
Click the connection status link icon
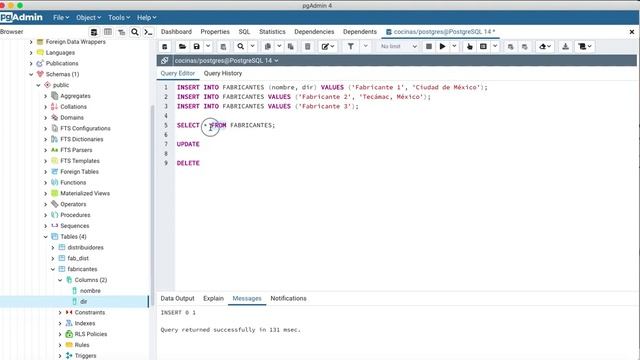click(164, 60)
